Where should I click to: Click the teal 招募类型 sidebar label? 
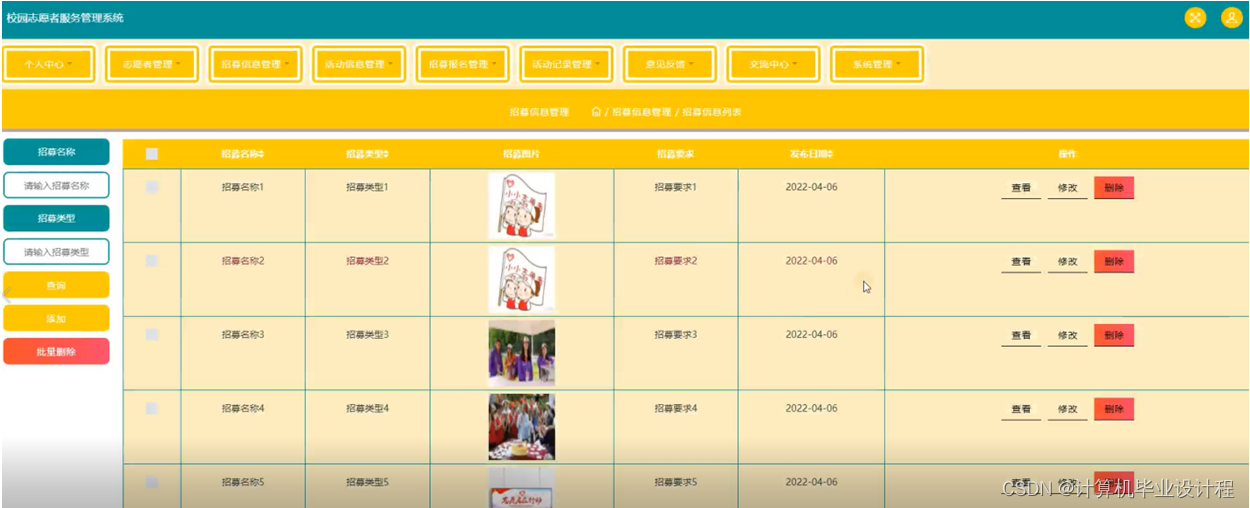(56, 218)
